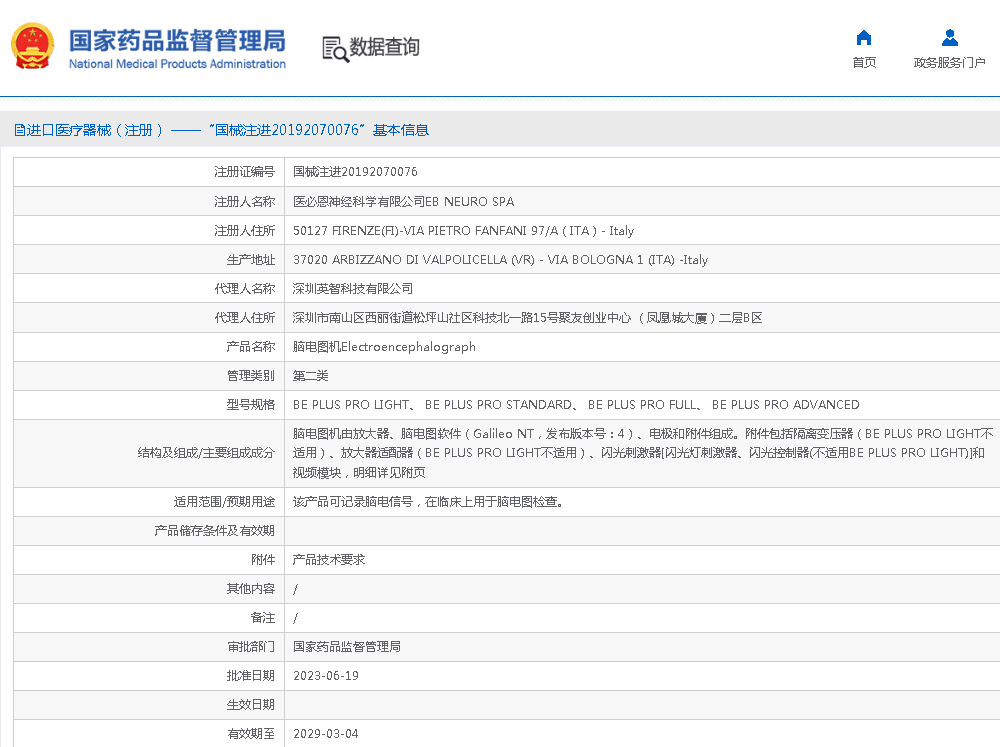Click the production address value with ARBIZZANO

[x=500, y=259]
